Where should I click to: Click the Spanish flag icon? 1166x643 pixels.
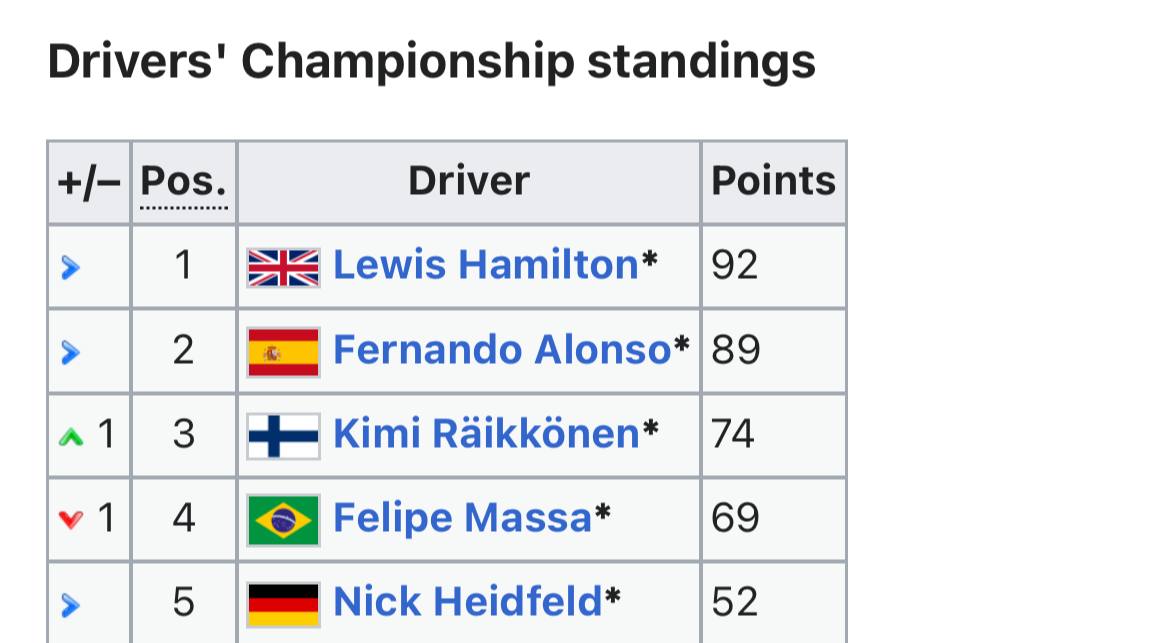point(283,351)
